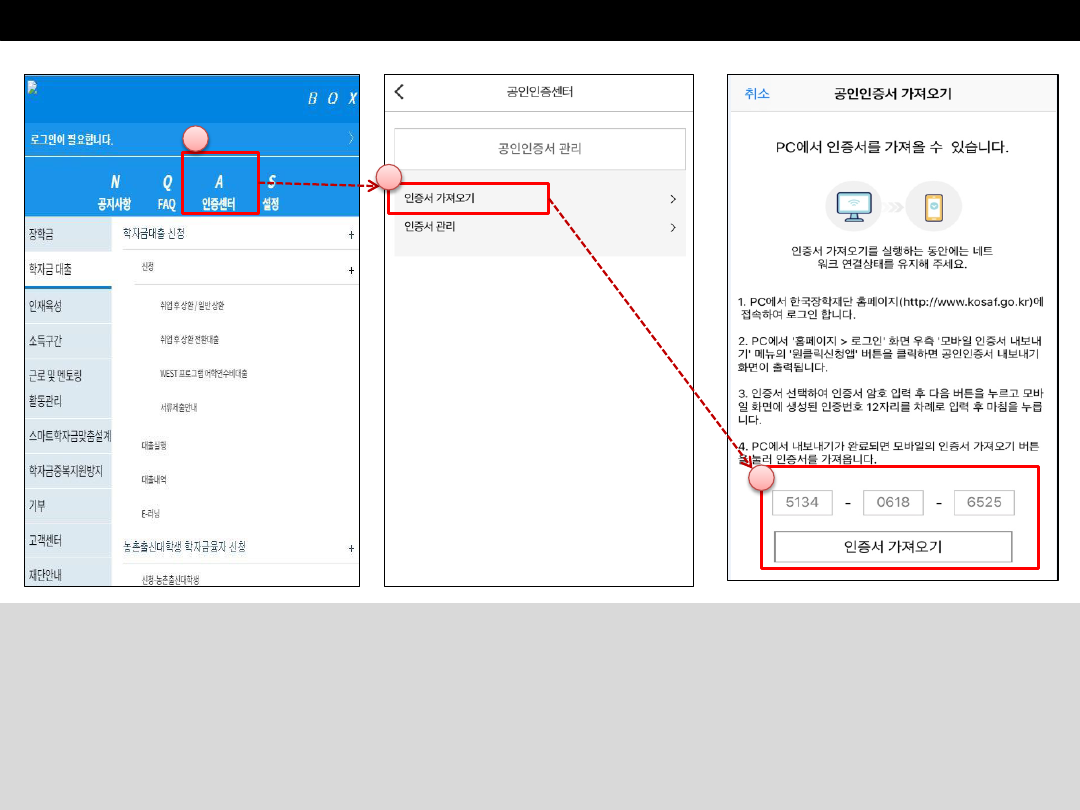Screen dimensions: 1080x810
Task: Open the 공지사항 notices (N) icon
Action: coord(114,191)
